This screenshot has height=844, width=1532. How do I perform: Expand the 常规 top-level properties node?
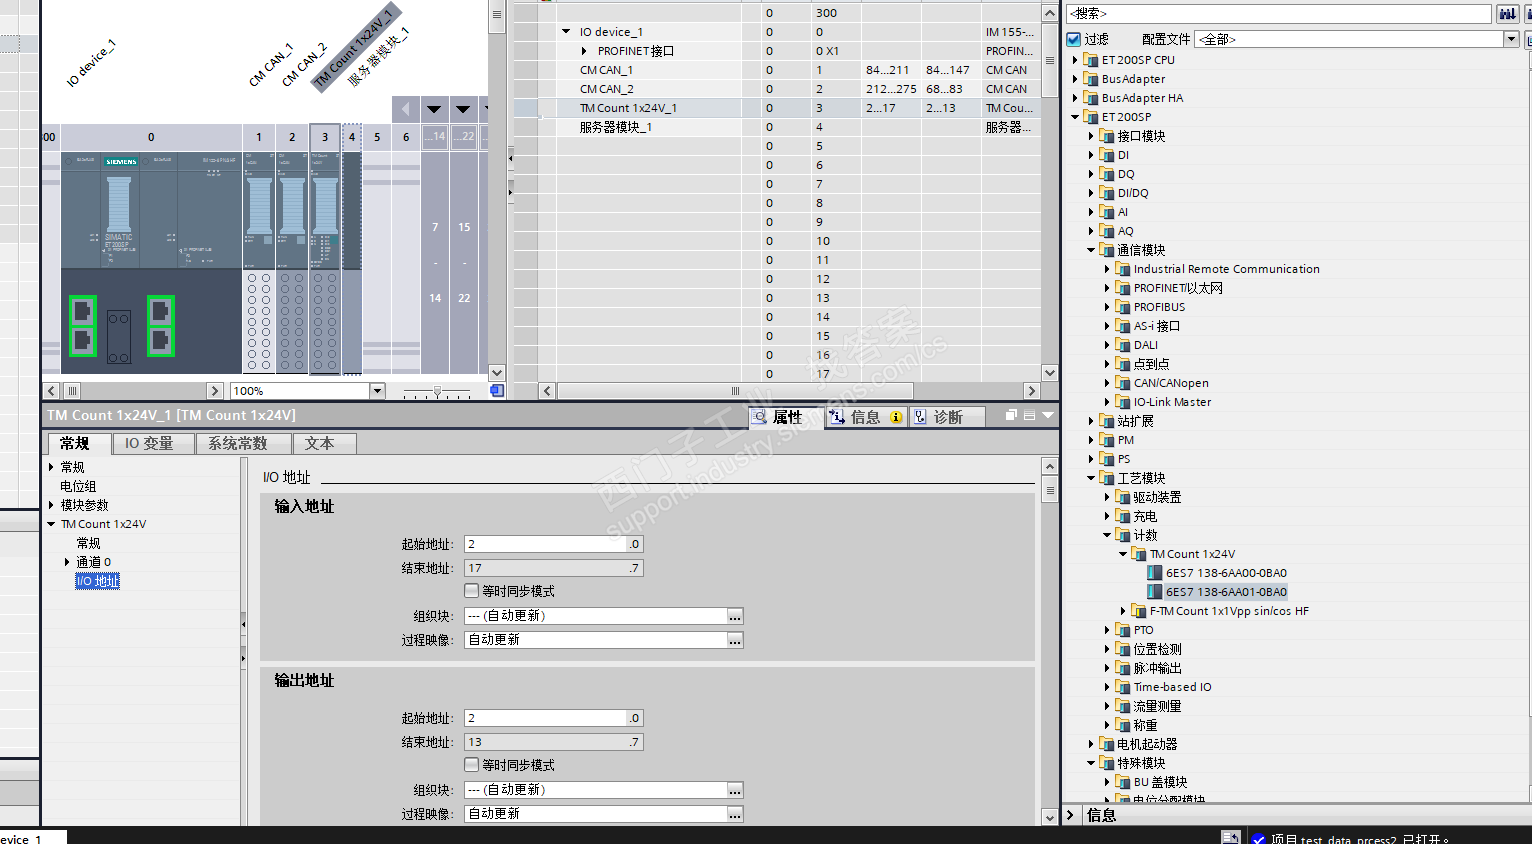pyautogui.click(x=51, y=467)
